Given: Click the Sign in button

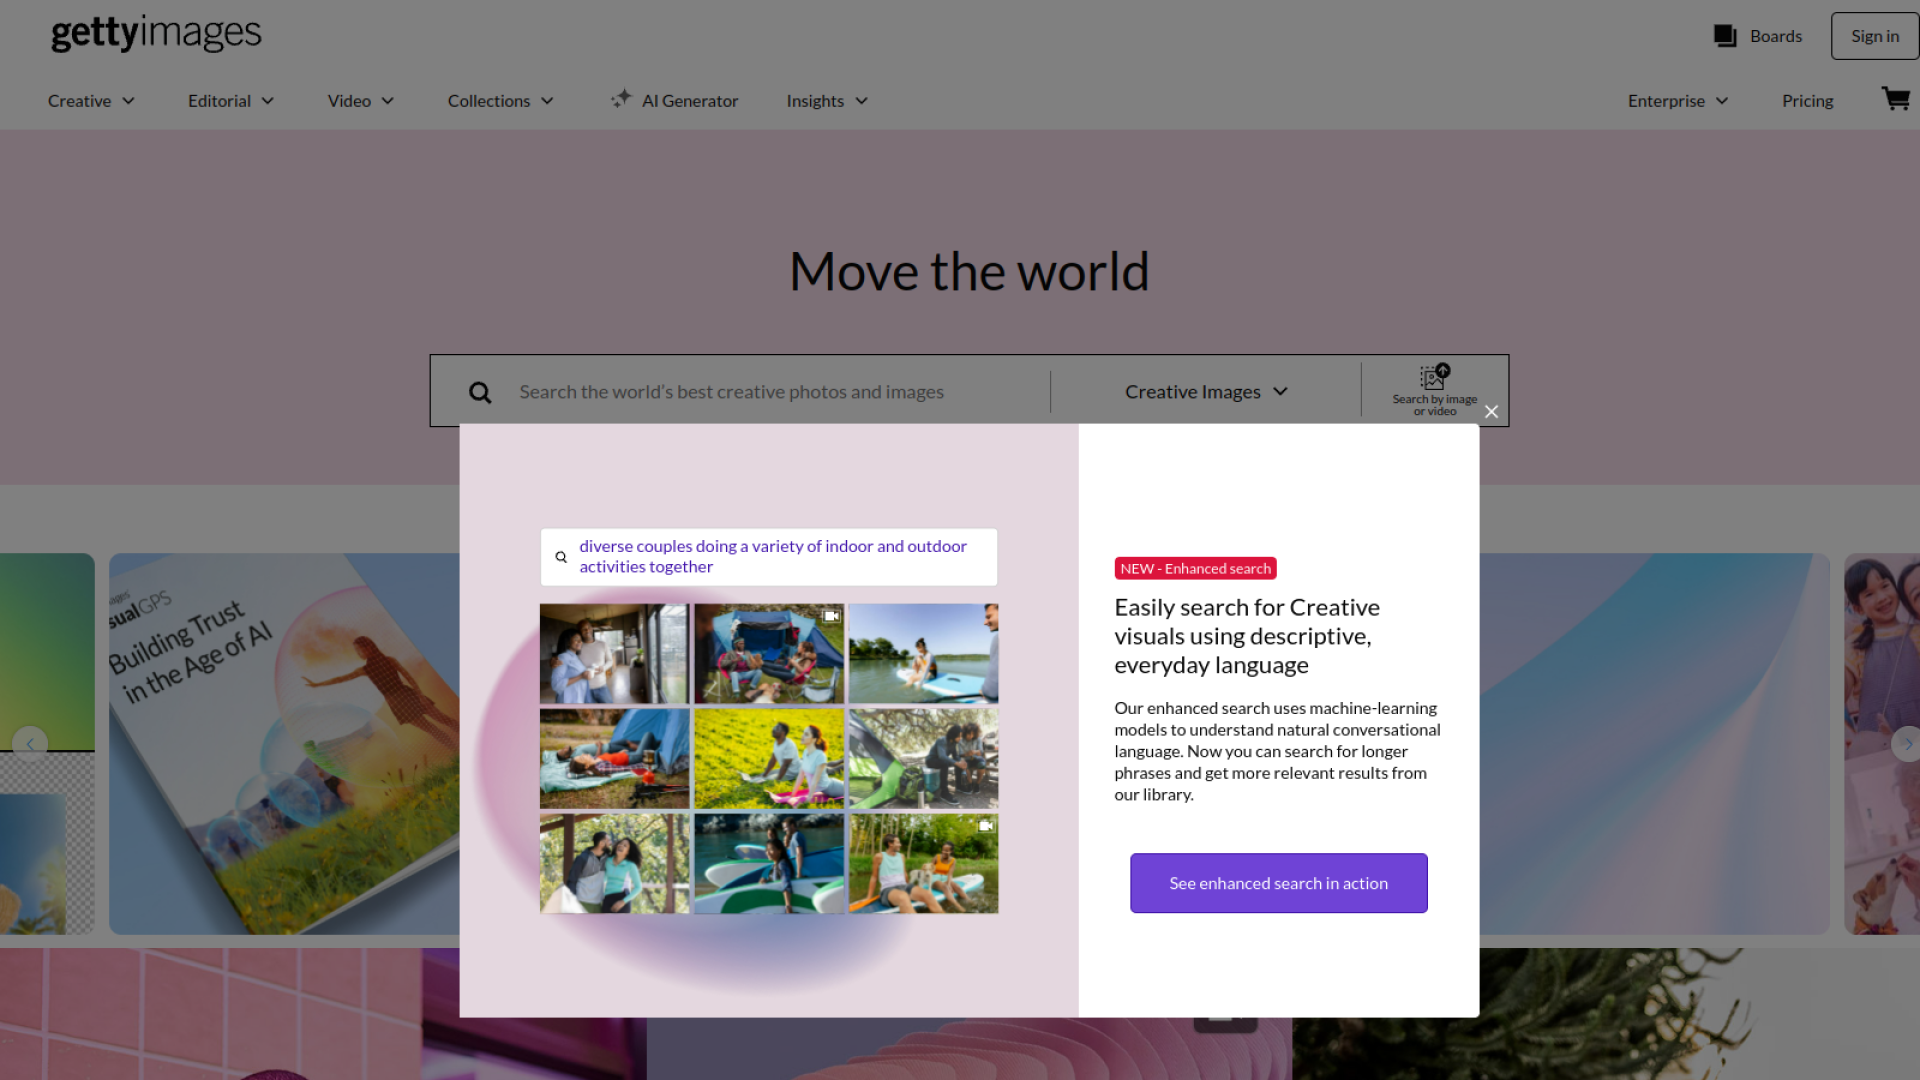Looking at the screenshot, I should click(x=1874, y=36).
